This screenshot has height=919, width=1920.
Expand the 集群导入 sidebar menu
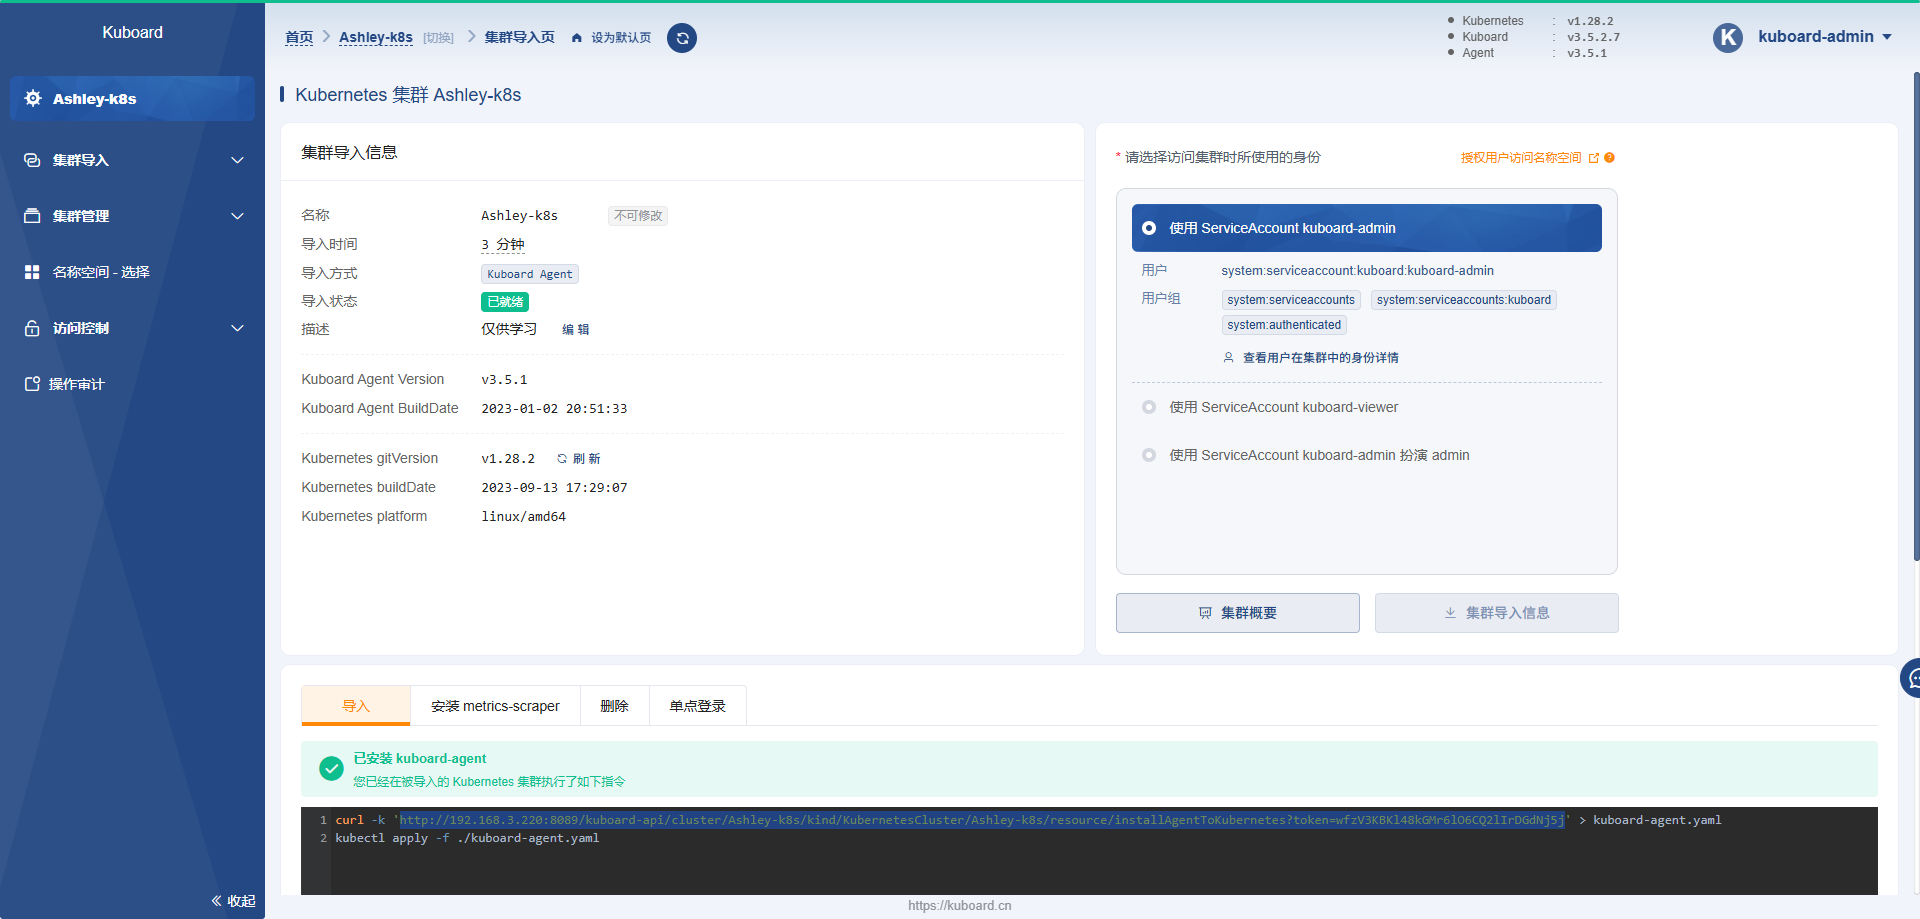(x=237, y=160)
